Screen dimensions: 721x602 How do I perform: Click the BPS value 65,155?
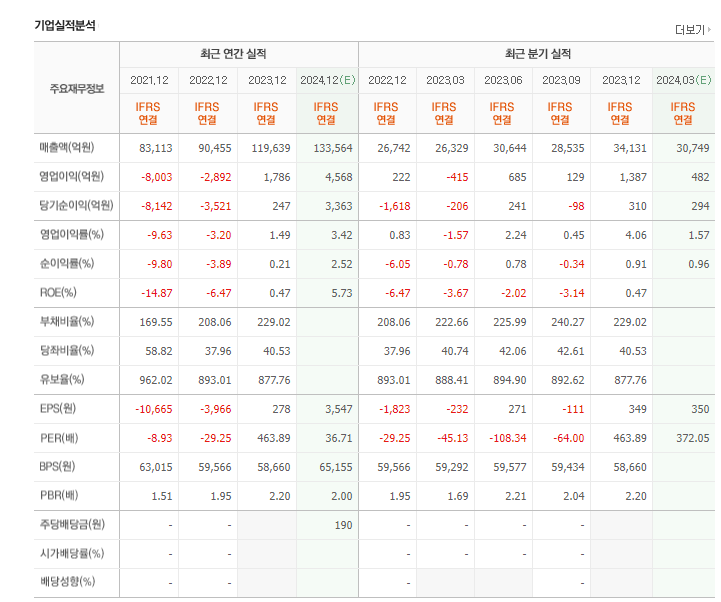tap(336, 467)
